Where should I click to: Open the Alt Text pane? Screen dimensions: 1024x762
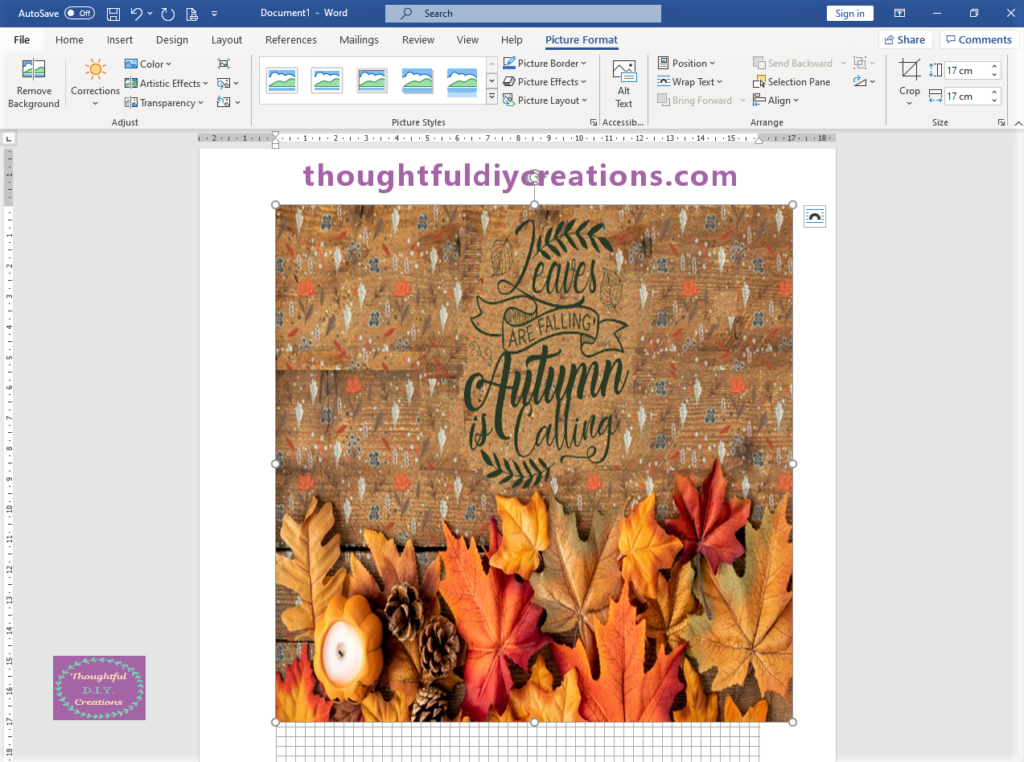[624, 84]
